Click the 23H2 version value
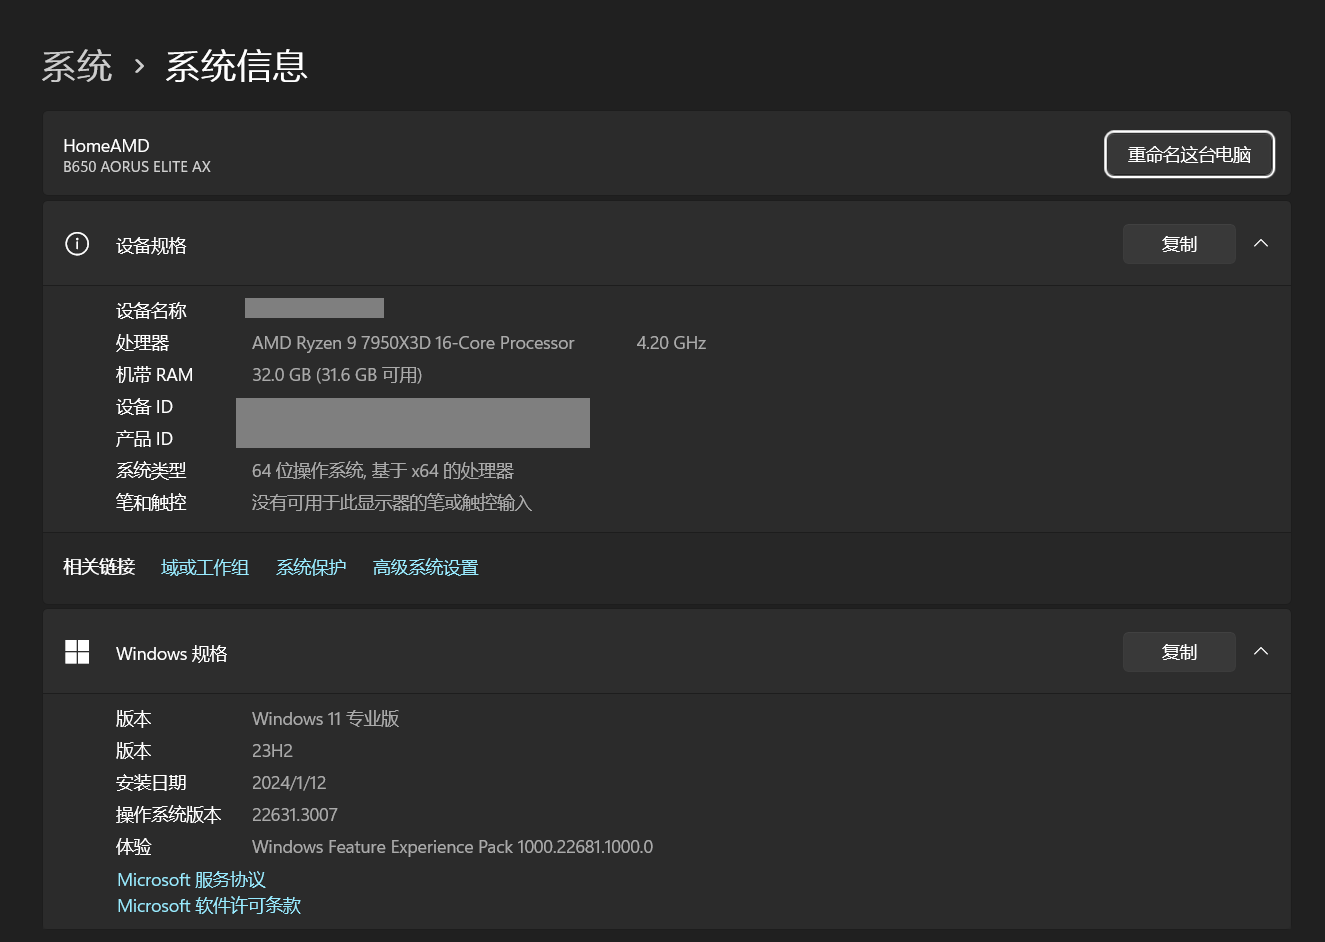Screen dimensions: 1325x942 pos(272,751)
